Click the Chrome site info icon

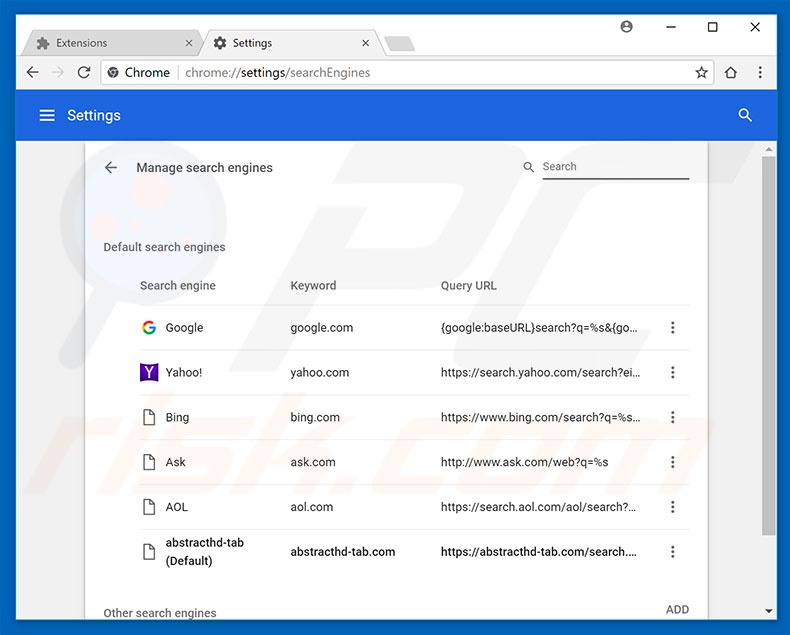pyautogui.click(x=113, y=73)
